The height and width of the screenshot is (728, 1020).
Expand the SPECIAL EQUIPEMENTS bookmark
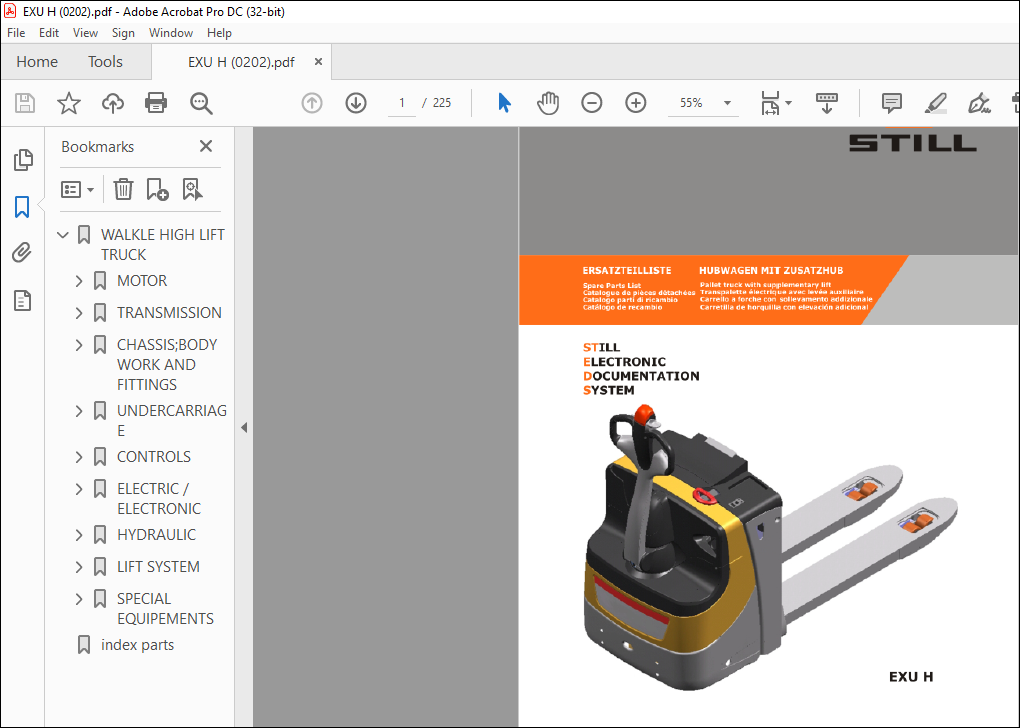[79, 599]
